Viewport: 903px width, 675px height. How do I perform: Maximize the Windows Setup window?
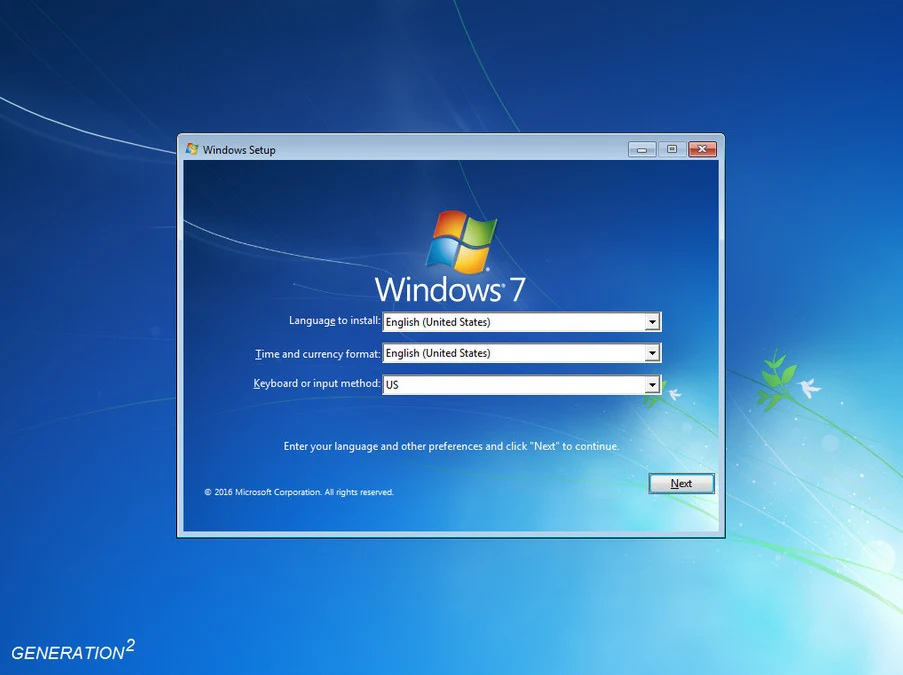pos(671,150)
